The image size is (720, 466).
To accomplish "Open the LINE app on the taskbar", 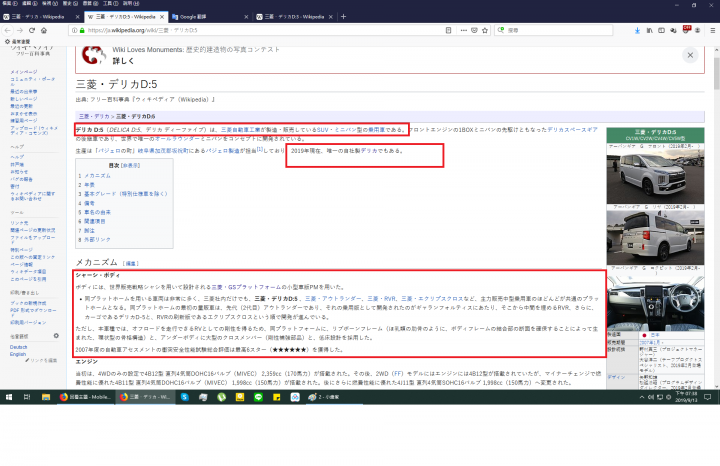I will tap(258, 397).
